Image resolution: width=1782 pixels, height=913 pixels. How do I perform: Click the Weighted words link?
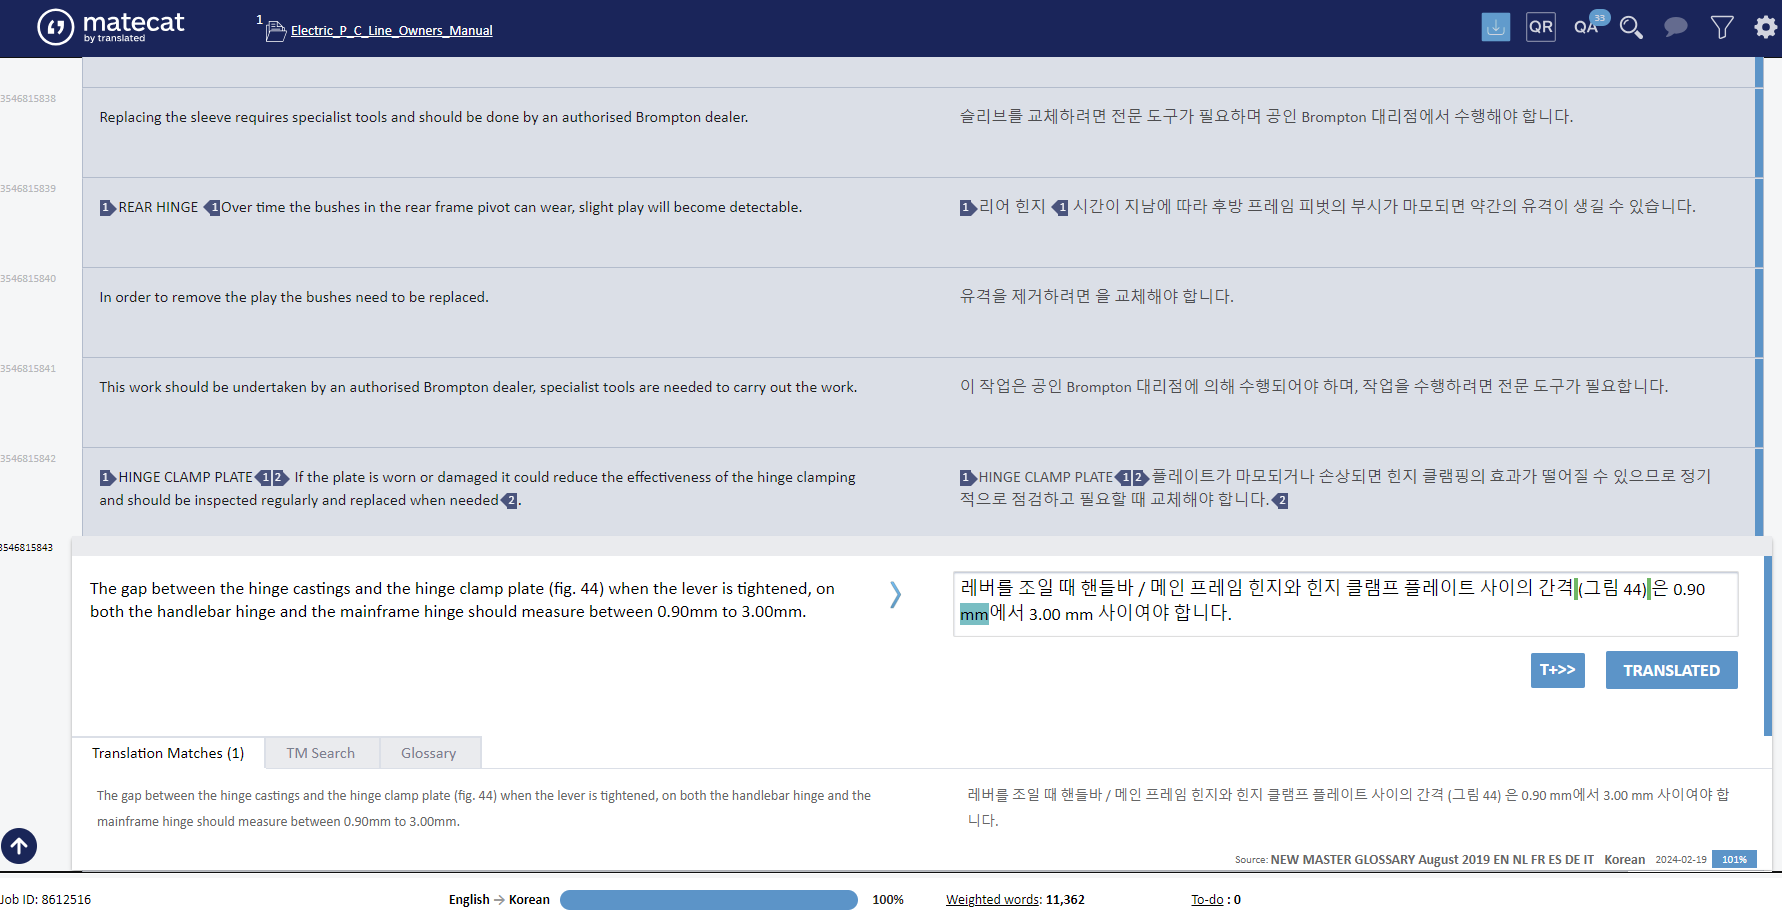point(992,899)
